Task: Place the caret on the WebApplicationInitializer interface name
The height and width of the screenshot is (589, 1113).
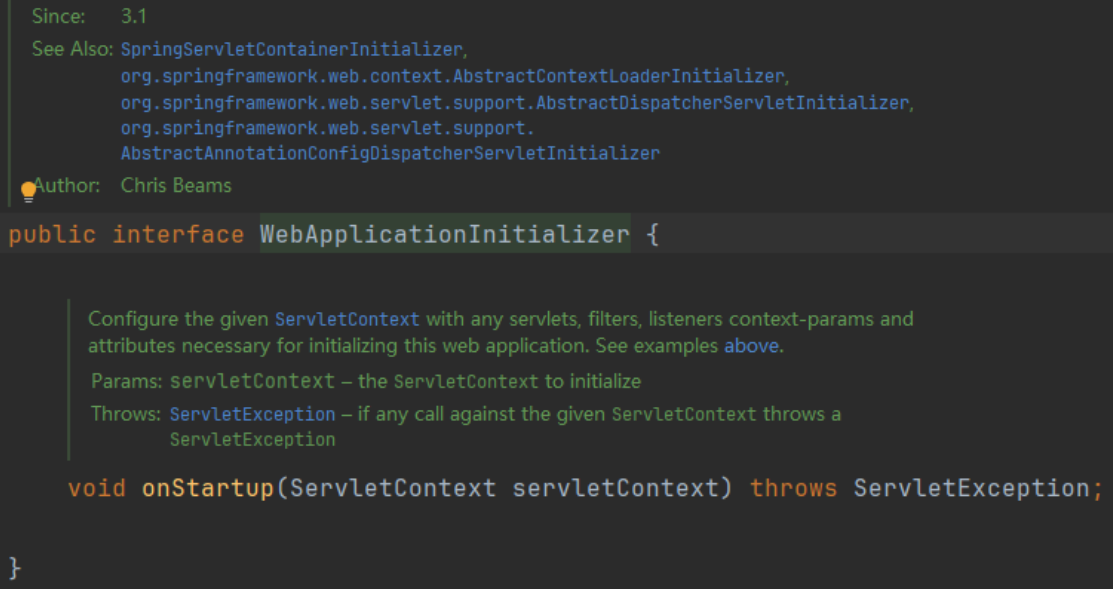Action: tap(445, 234)
